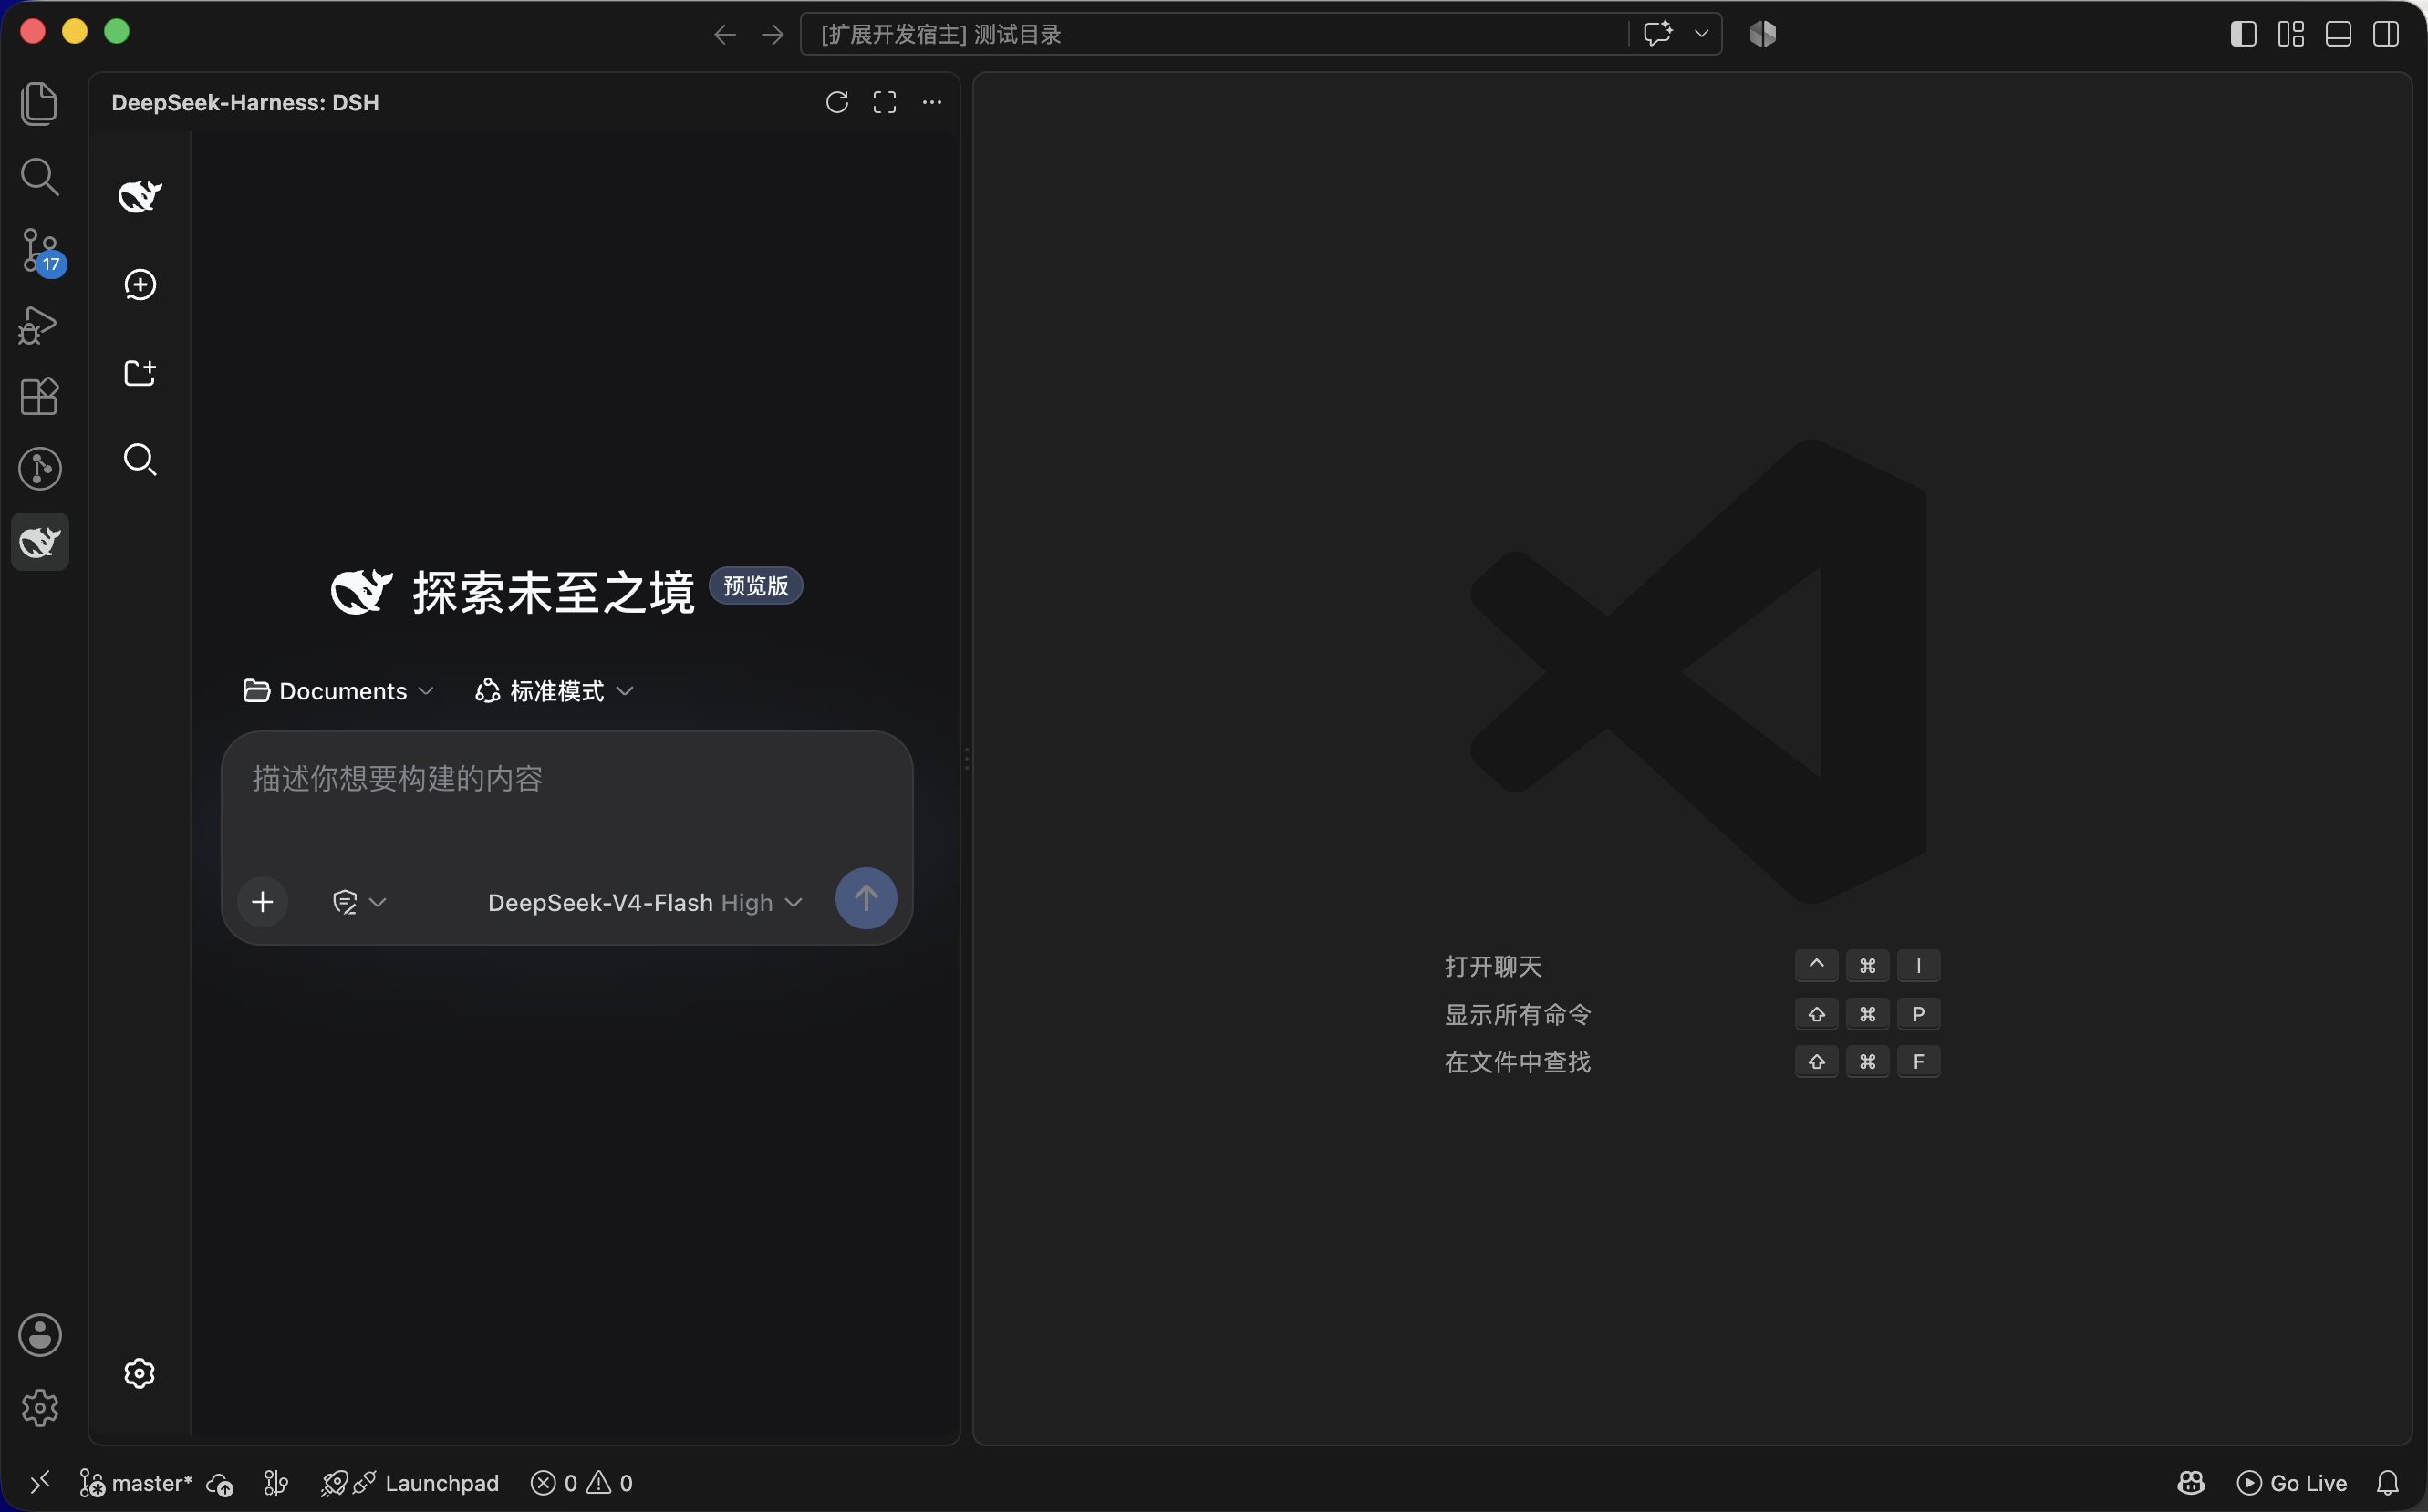Open the Search view in activity bar
2428x1512 pixels.
tap(39, 177)
